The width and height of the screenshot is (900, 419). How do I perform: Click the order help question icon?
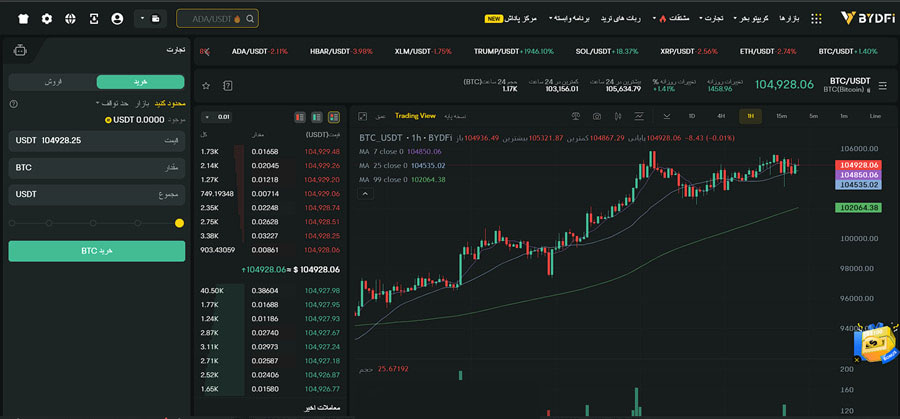14,104
